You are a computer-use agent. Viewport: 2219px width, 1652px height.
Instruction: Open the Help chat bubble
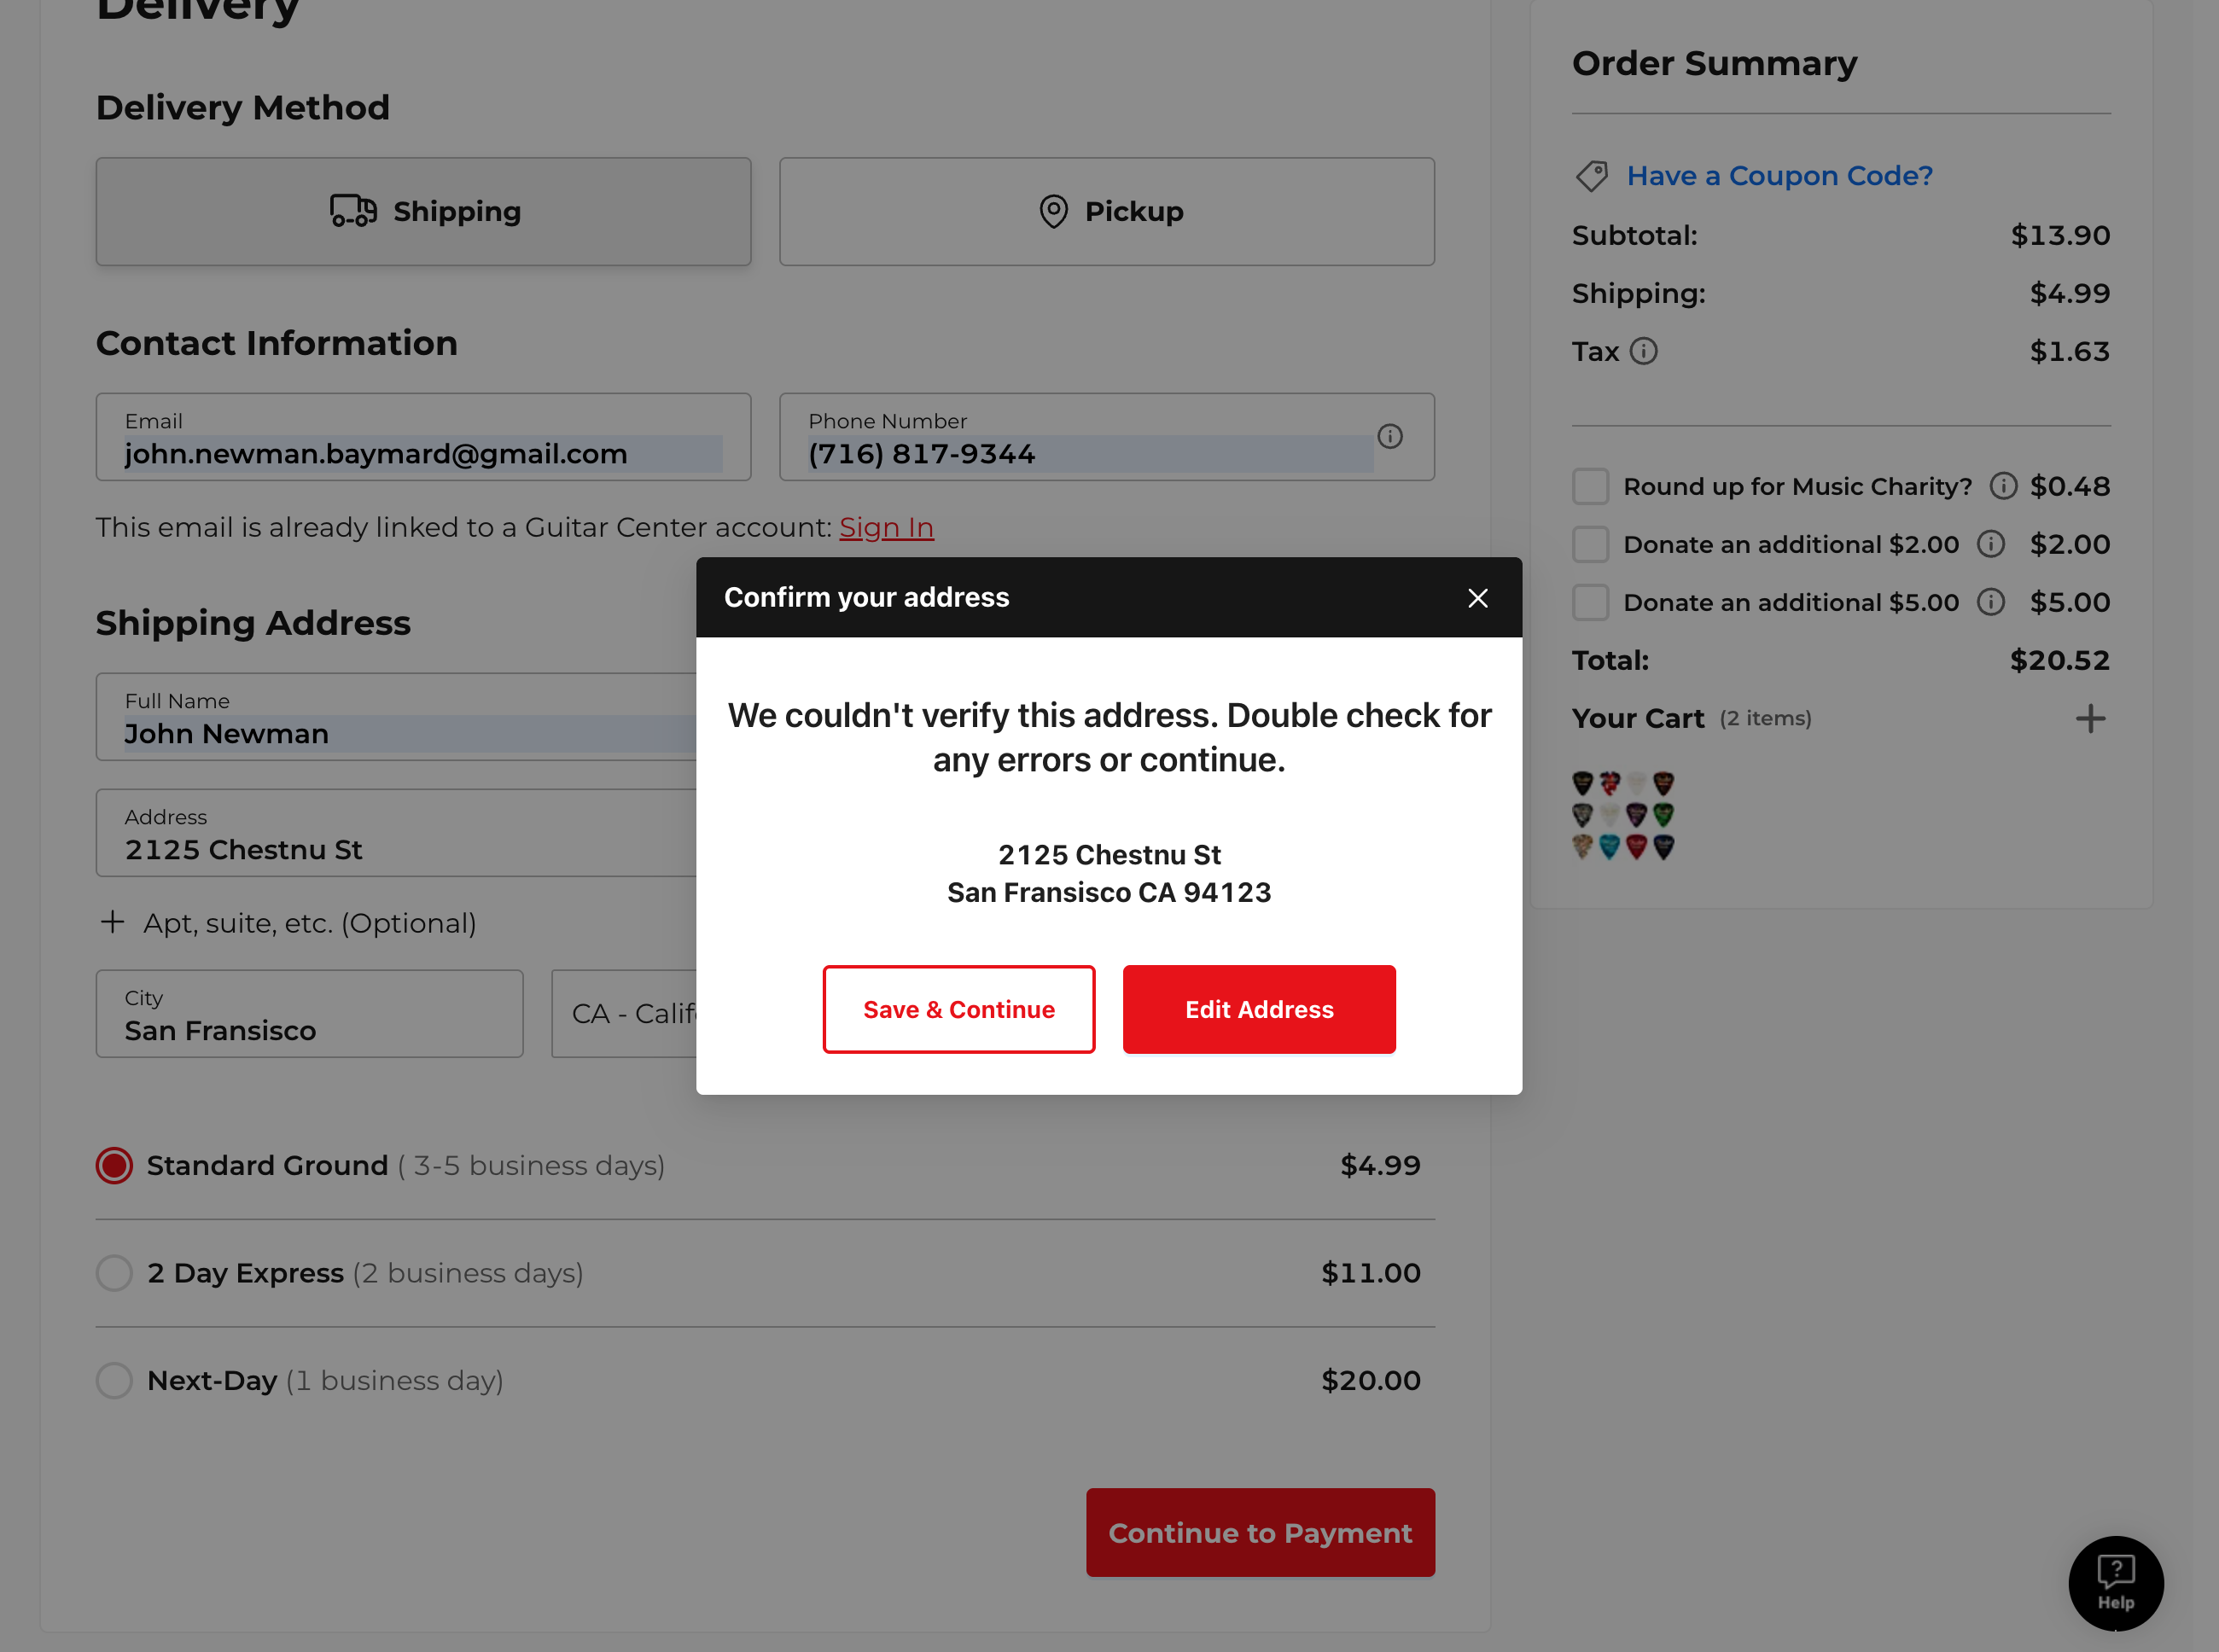tap(2115, 1583)
